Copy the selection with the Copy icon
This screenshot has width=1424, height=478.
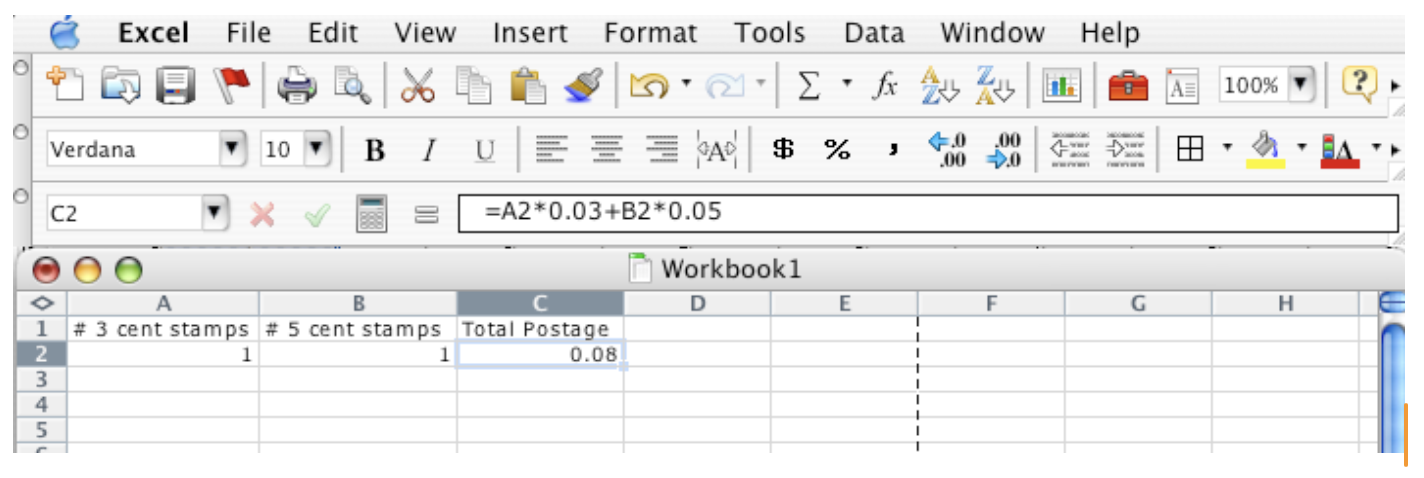coord(474,87)
